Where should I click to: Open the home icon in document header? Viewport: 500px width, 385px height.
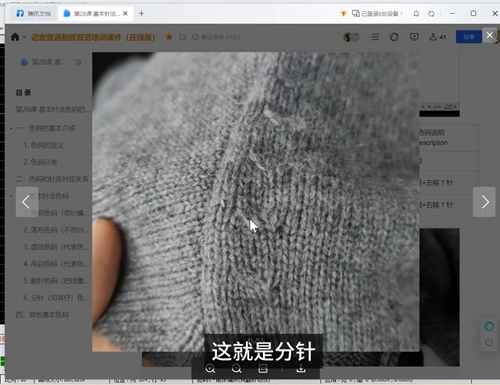[15, 37]
